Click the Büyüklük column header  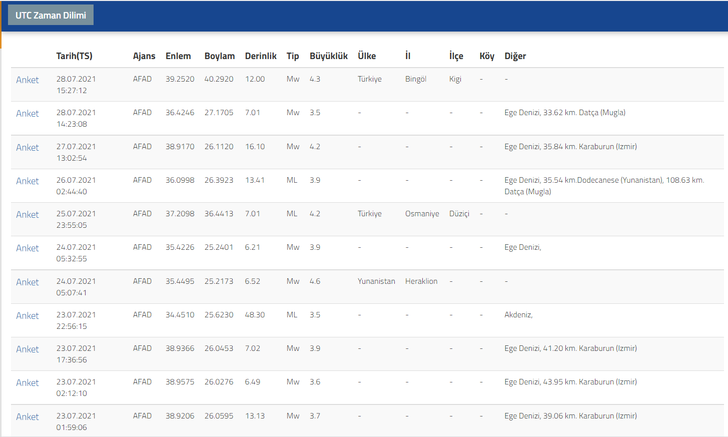pos(327,55)
